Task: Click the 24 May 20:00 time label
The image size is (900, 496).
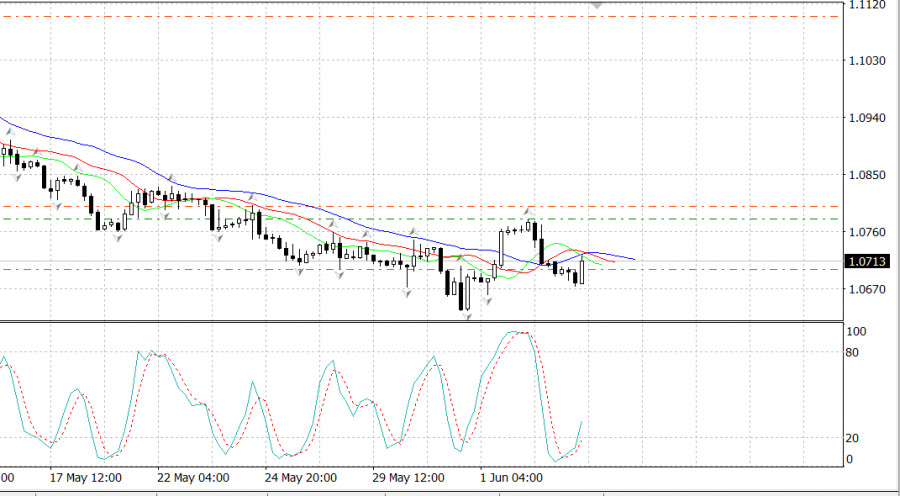Action: pos(300,477)
